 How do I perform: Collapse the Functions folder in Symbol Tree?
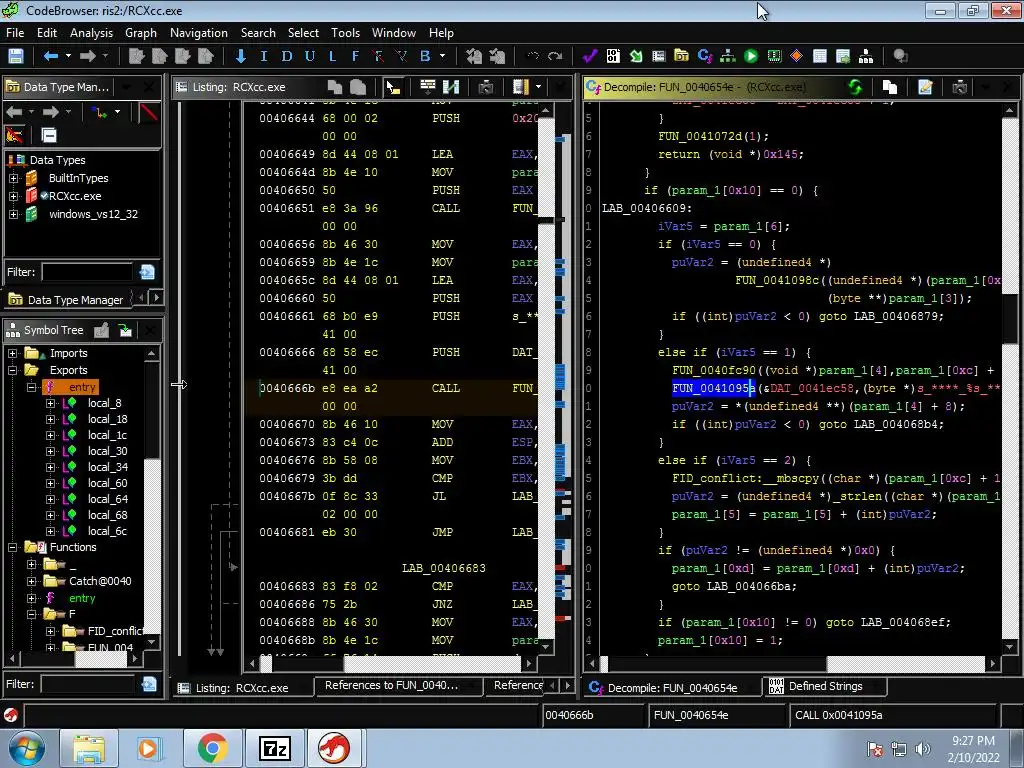pos(12,547)
